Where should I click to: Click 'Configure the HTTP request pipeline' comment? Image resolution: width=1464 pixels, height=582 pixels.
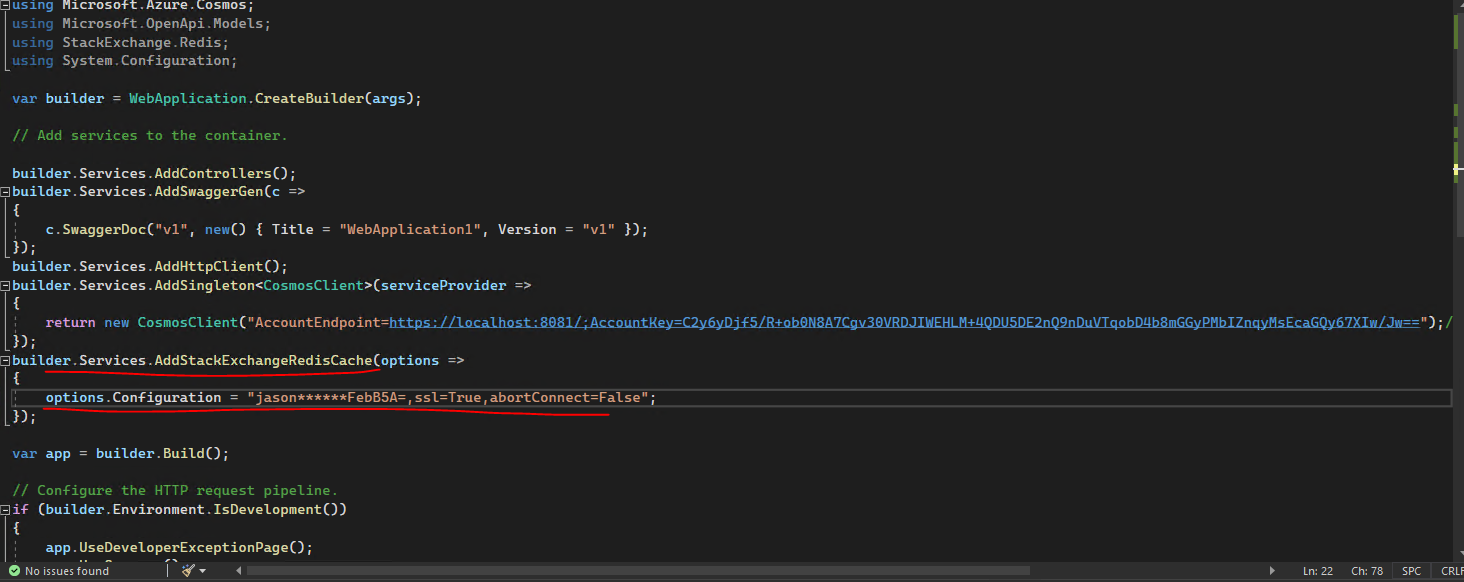[175, 490]
